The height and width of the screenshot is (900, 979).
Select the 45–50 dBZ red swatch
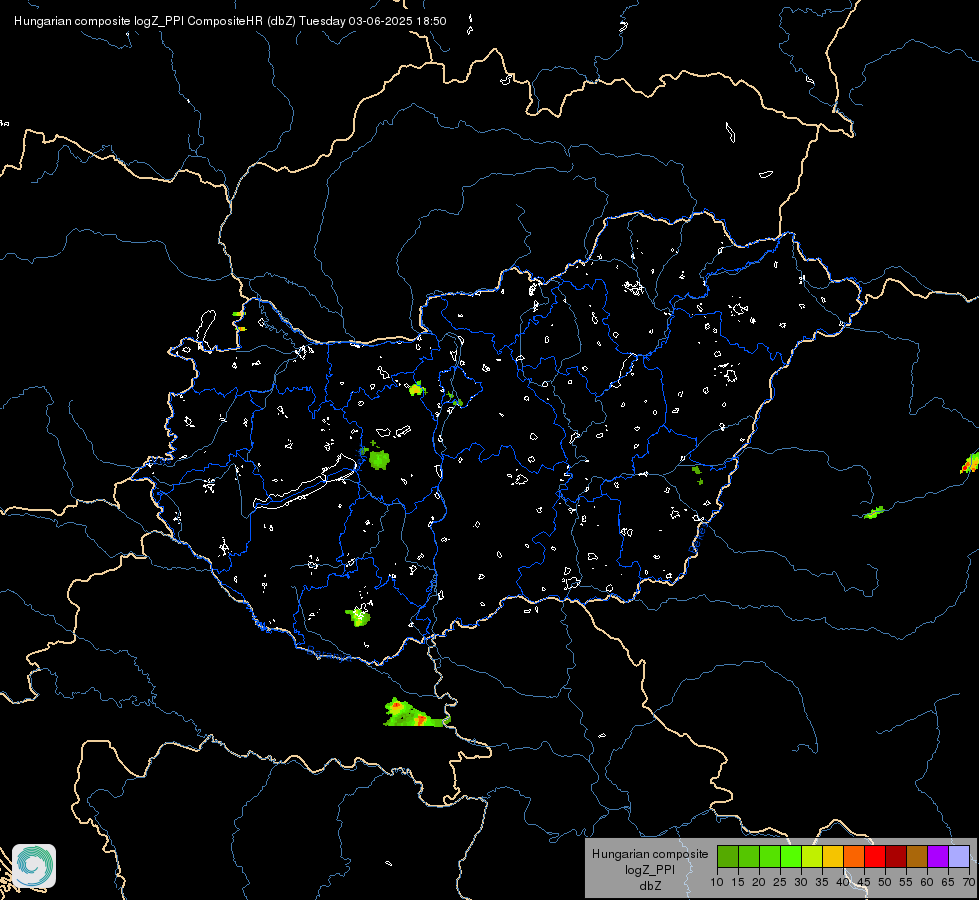coord(875,857)
